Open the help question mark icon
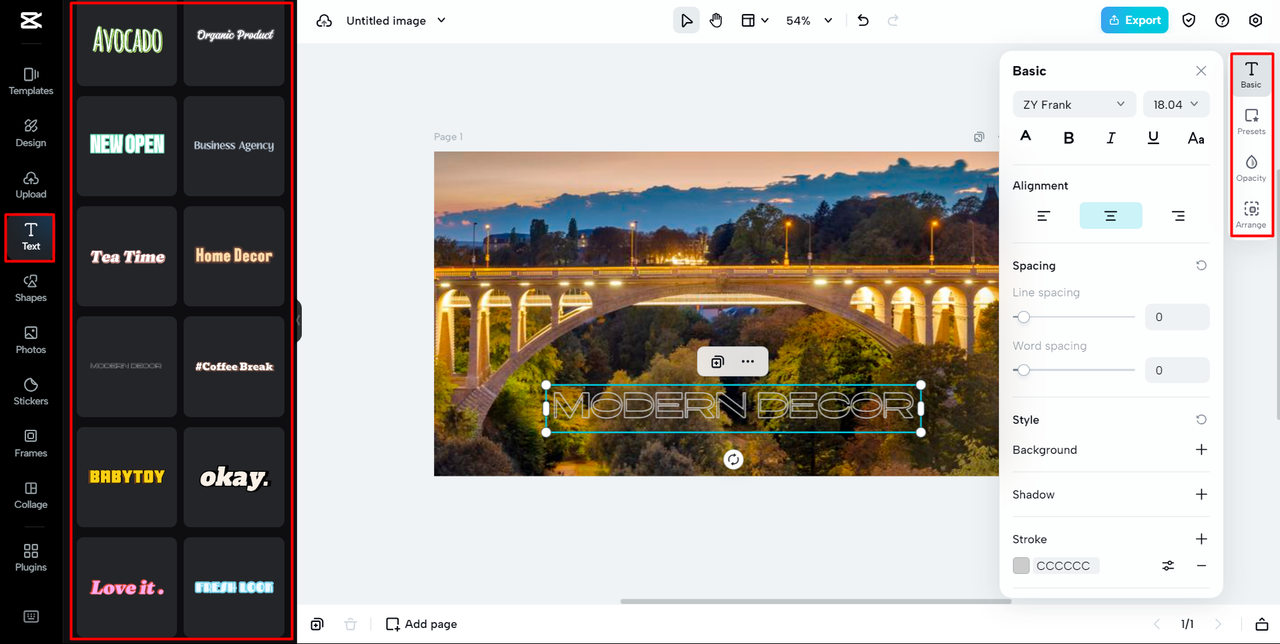The width and height of the screenshot is (1280, 644). click(x=1222, y=20)
